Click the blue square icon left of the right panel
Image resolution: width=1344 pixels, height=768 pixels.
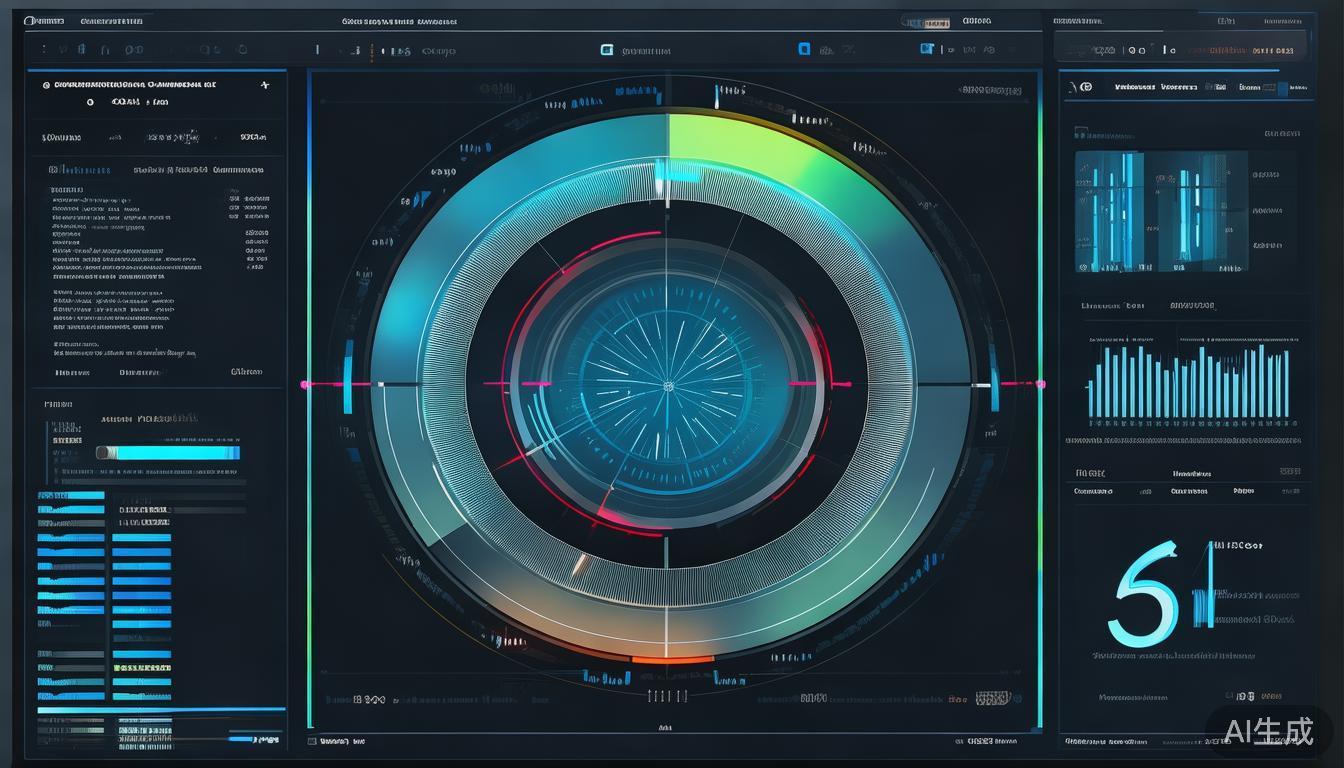926,49
